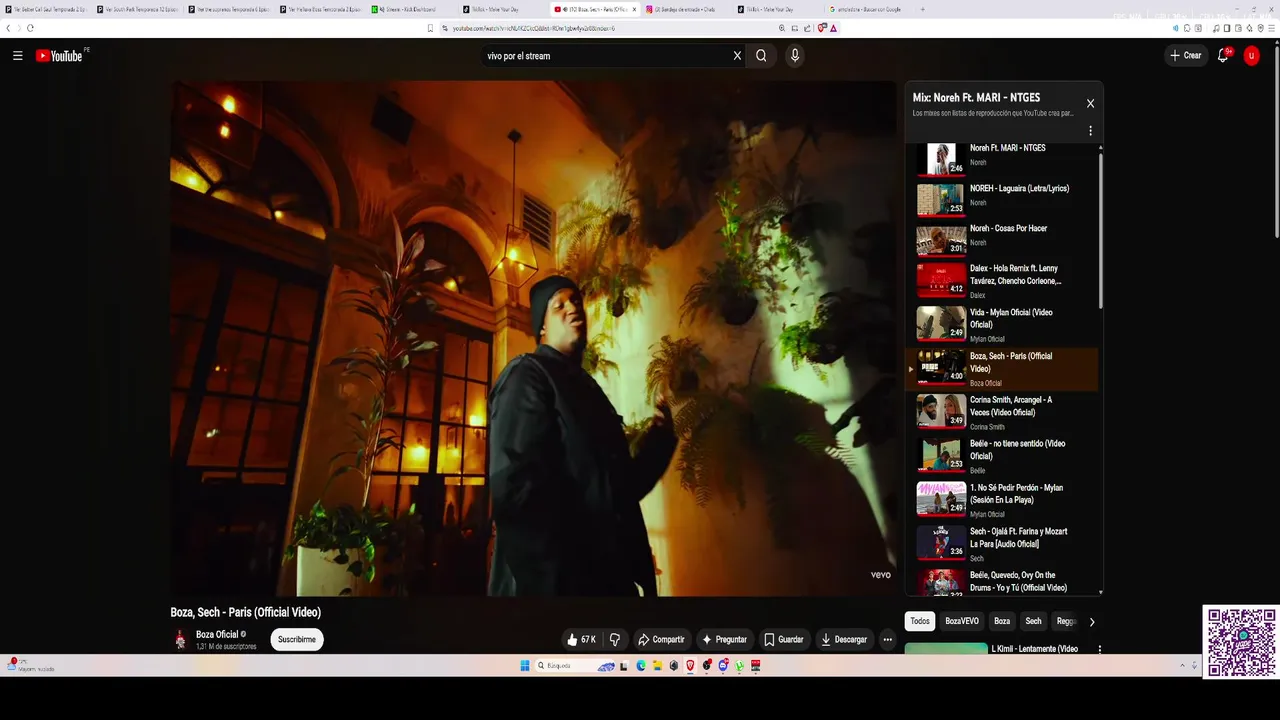This screenshot has width=1280, height=720.
Task: Open the Compartir share dialog
Action: pos(661,639)
